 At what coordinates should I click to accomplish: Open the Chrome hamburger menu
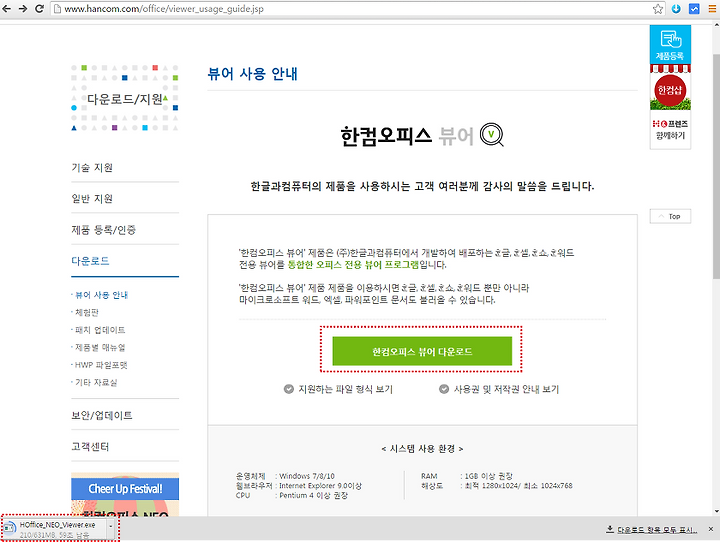(x=712, y=9)
